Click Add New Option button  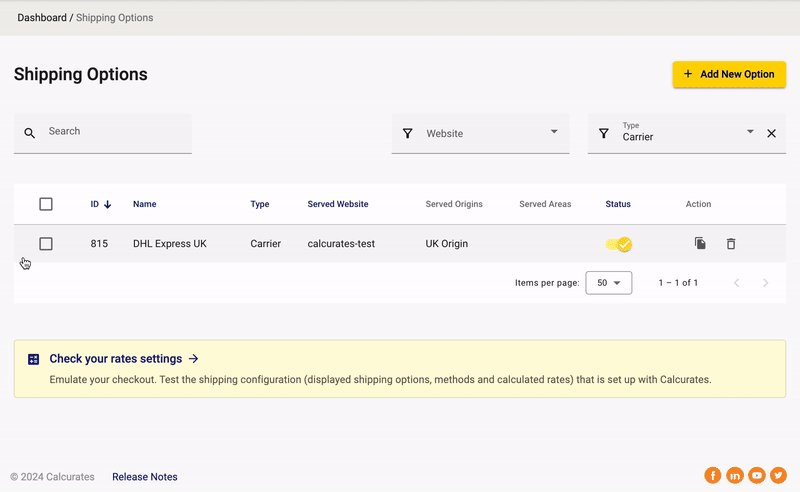click(729, 75)
